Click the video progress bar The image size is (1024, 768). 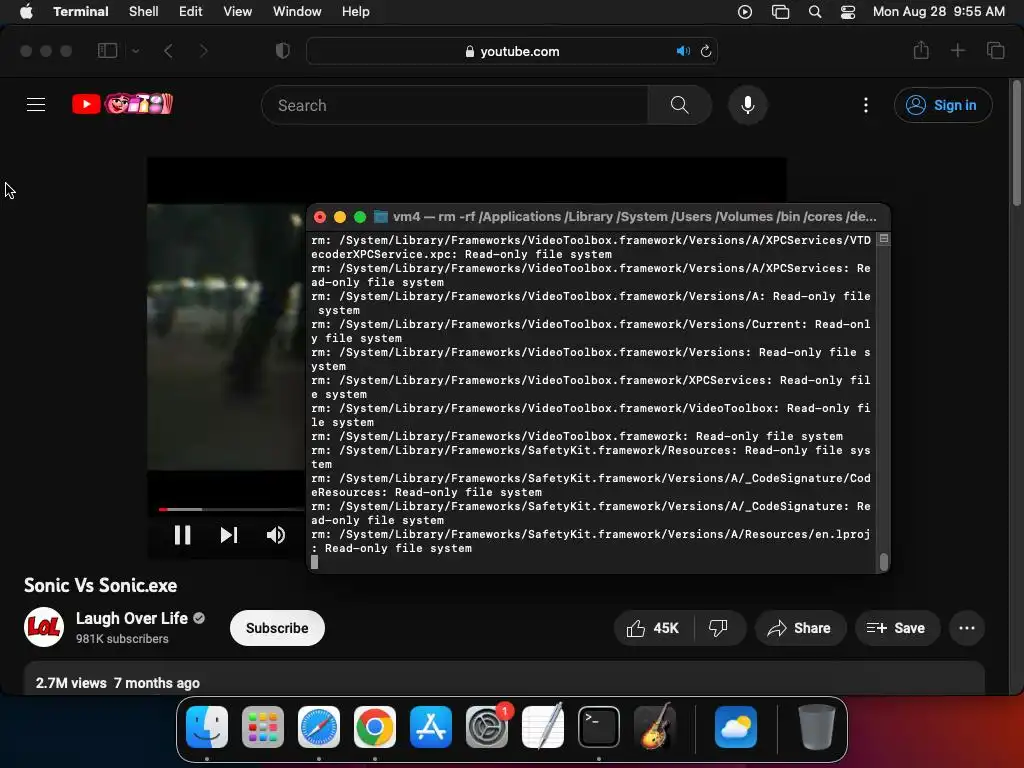pos(232,509)
